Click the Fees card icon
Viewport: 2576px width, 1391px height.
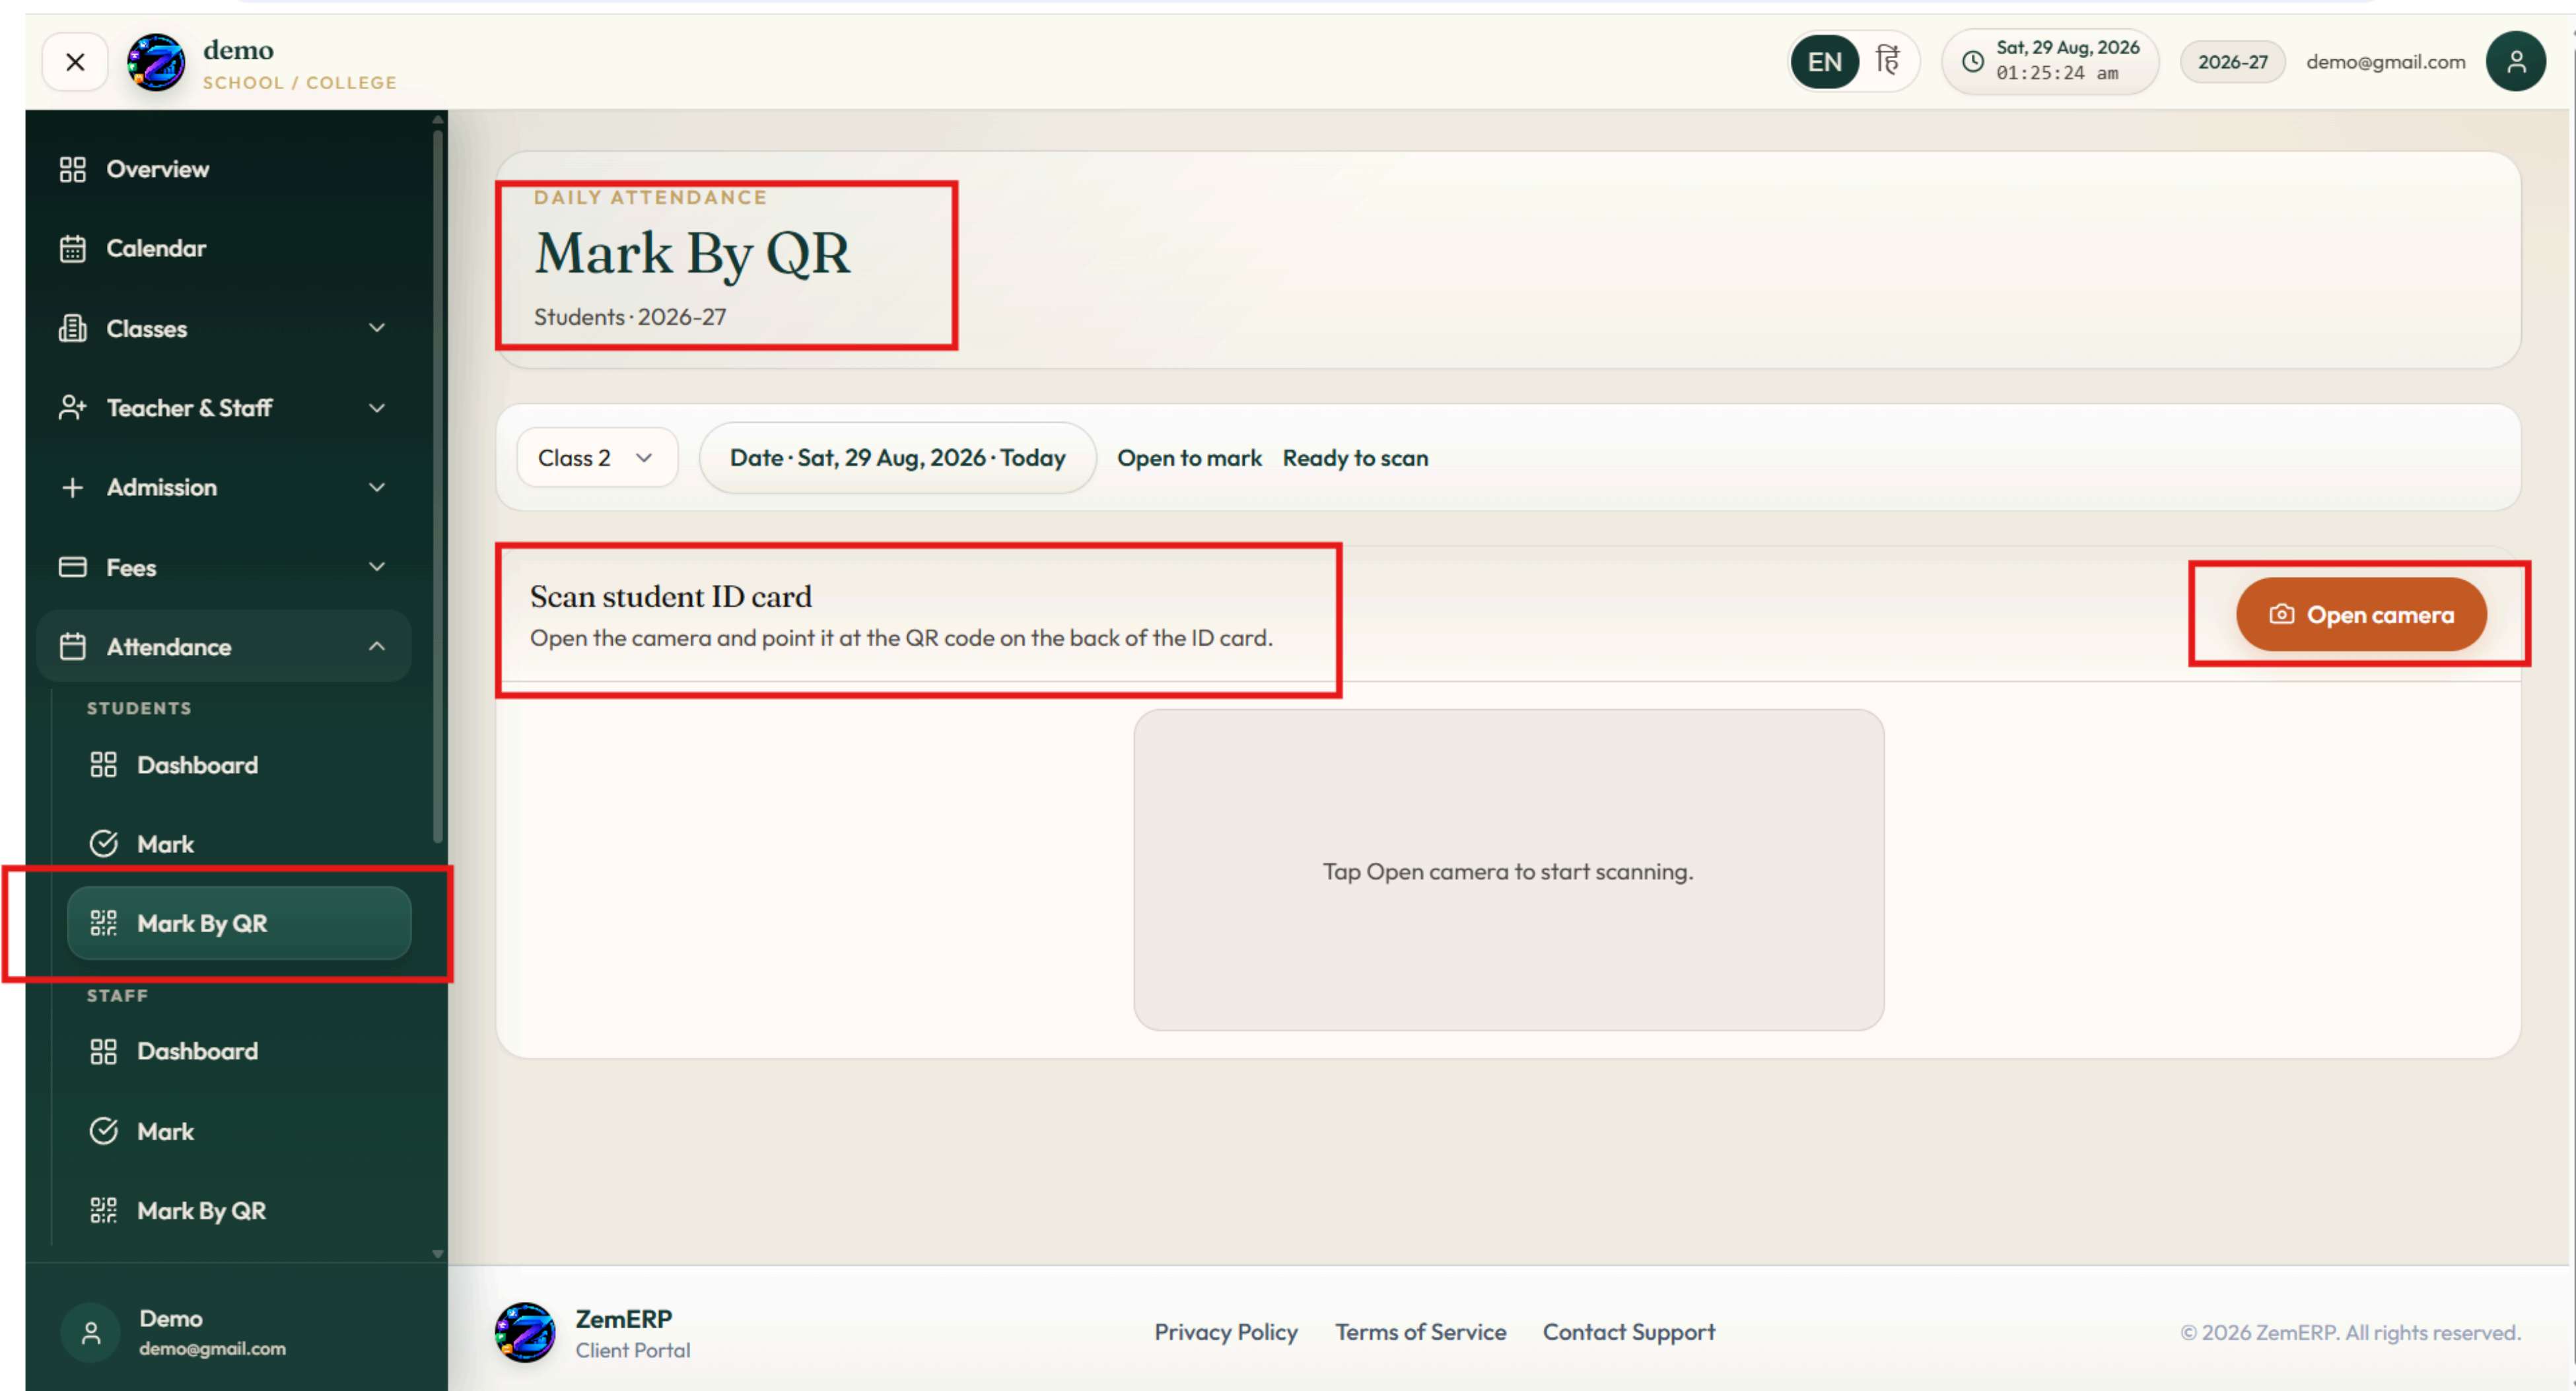(72, 567)
